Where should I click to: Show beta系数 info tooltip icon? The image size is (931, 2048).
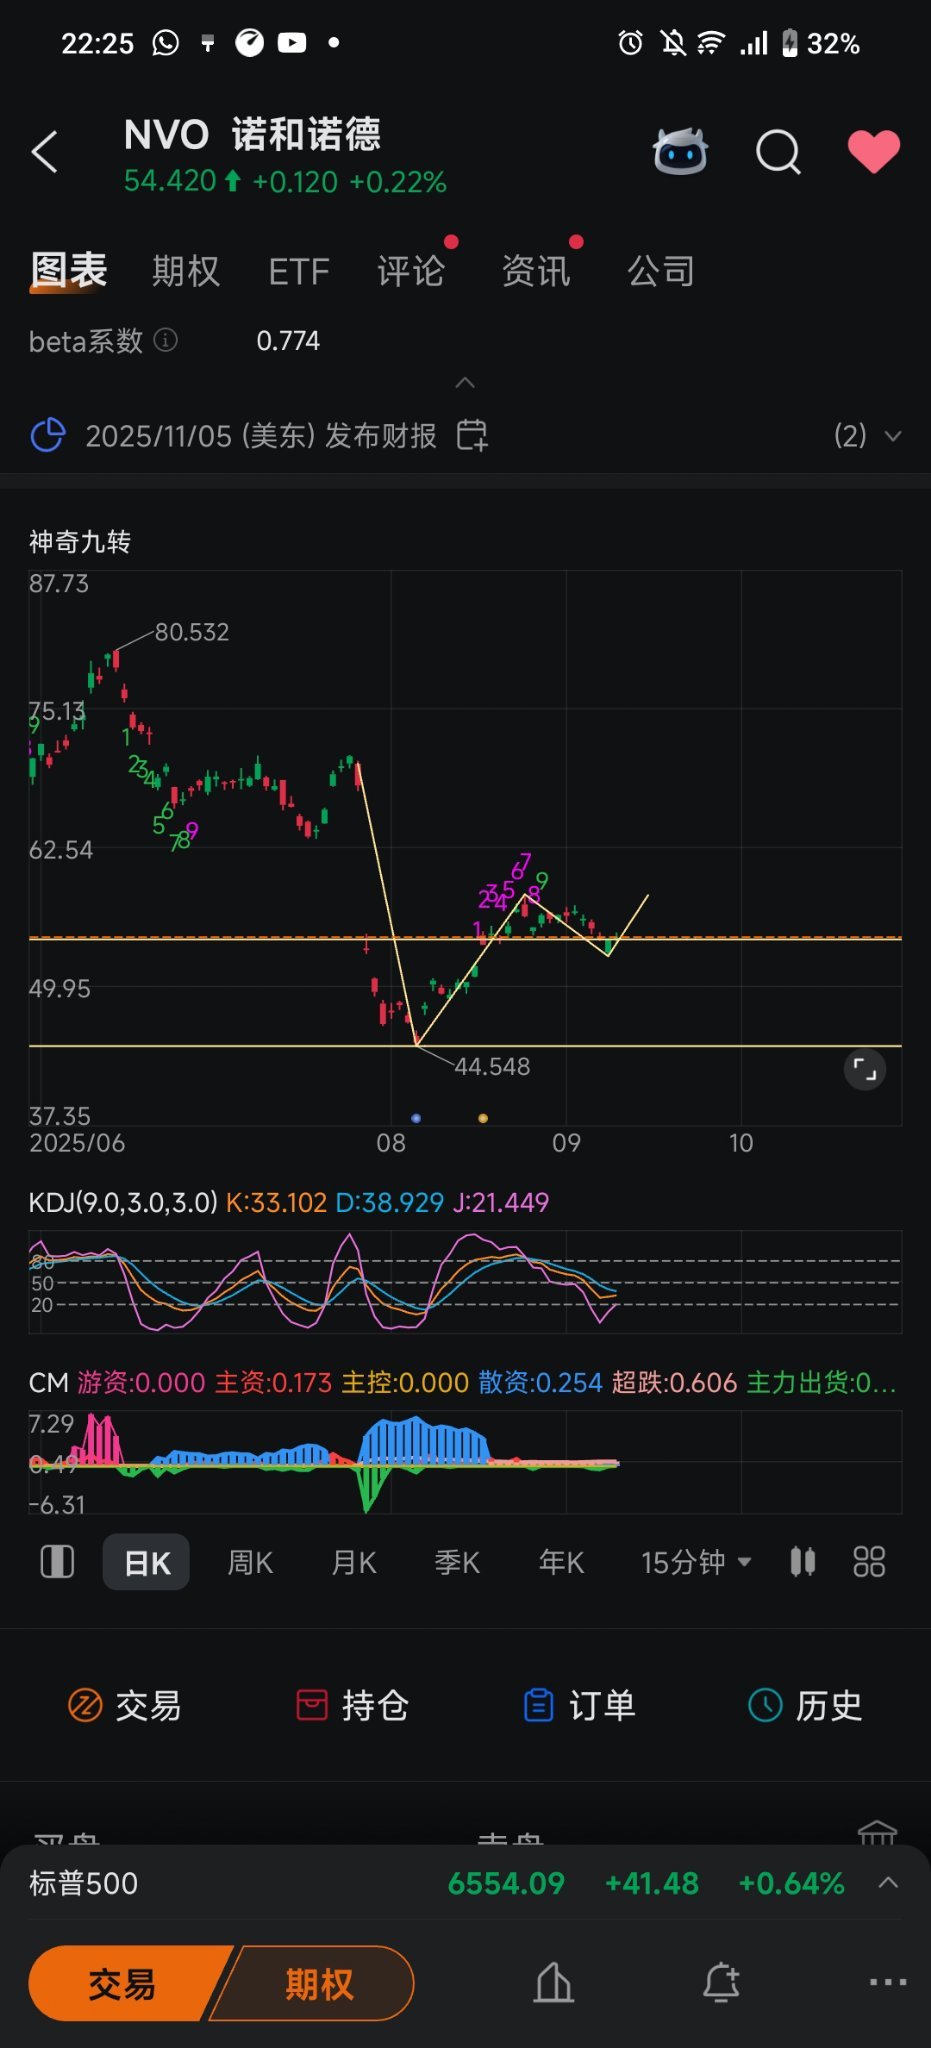point(166,341)
